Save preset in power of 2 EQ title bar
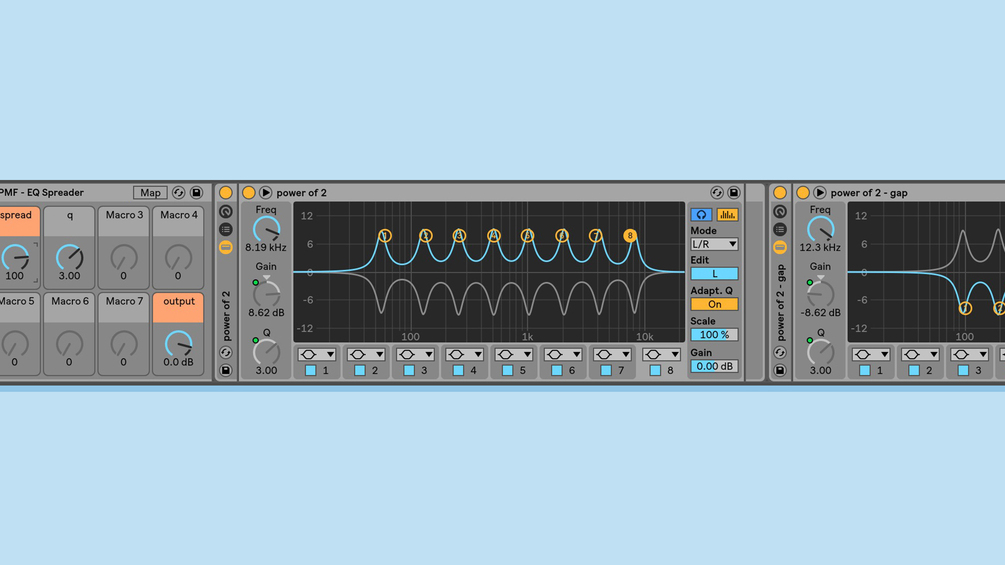 click(734, 193)
